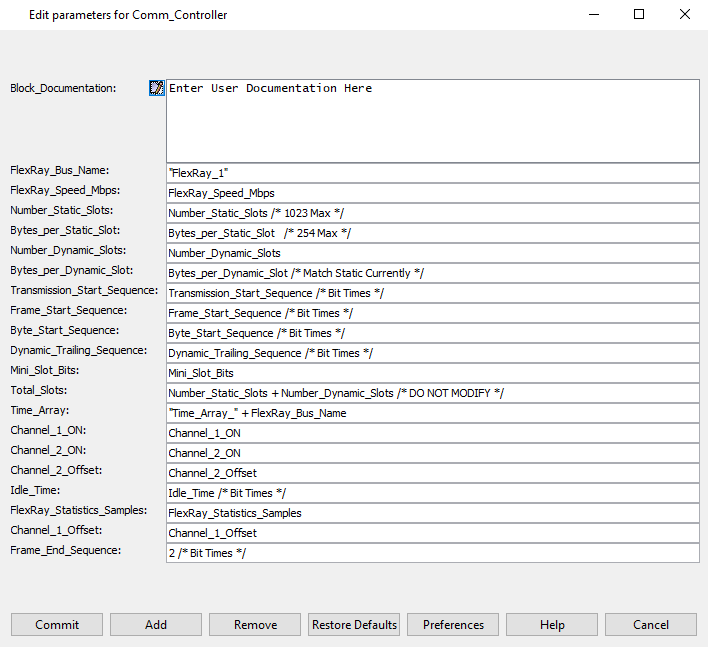The width and height of the screenshot is (708, 647).
Task: Click Restore Defaults button
Action: pos(354,625)
